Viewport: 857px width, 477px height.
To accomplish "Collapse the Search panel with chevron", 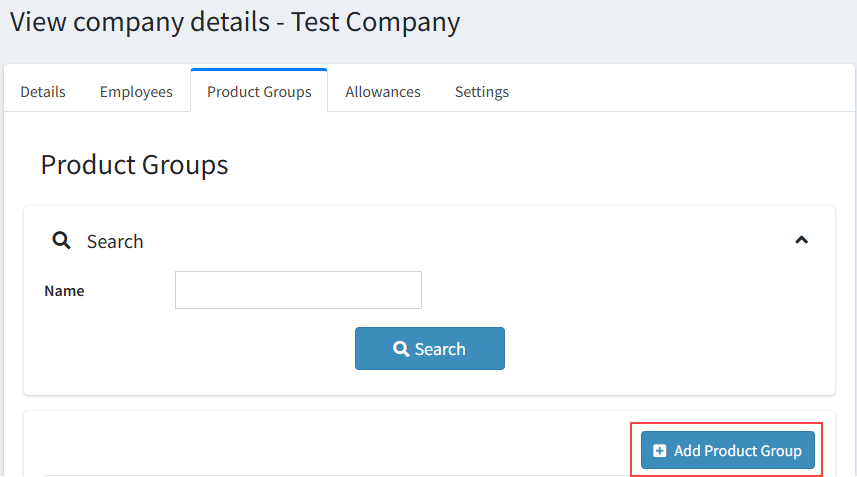I will point(801,240).
